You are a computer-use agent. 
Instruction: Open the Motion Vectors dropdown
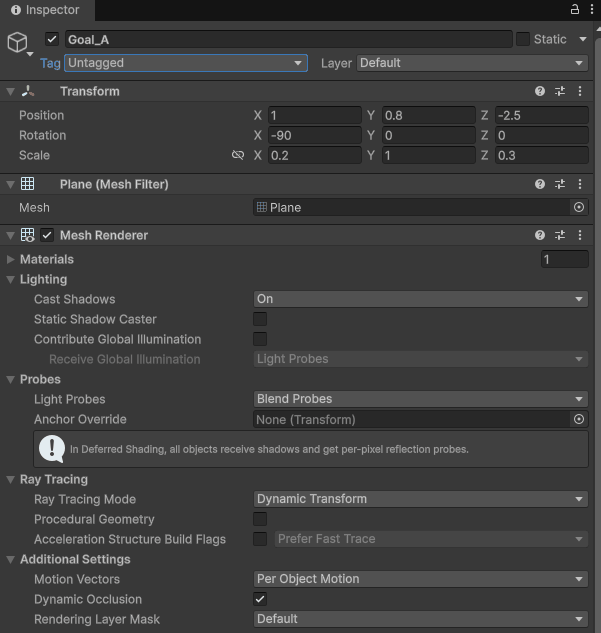point(420,579)
